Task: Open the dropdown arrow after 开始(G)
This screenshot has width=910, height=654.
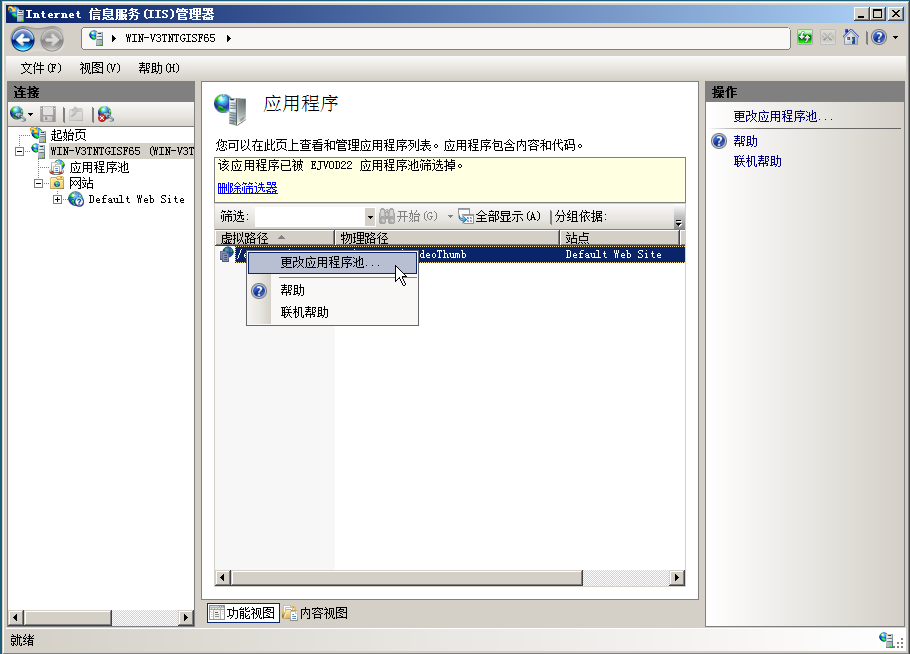Action: pyautogui.click(x=450, y=217)
